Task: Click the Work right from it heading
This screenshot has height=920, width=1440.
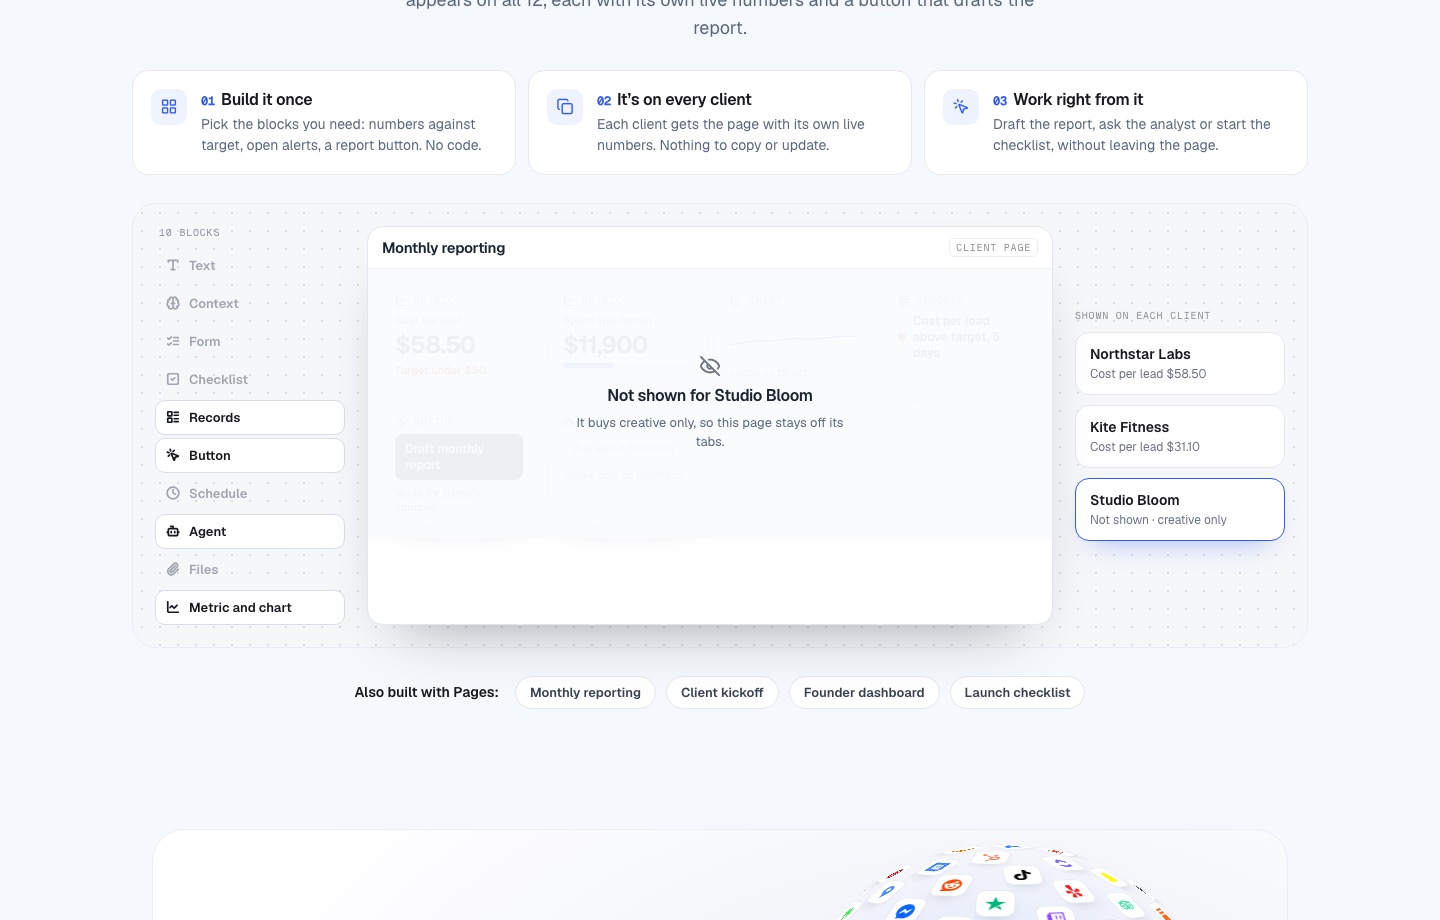Action: click(x=1078, y=100)
